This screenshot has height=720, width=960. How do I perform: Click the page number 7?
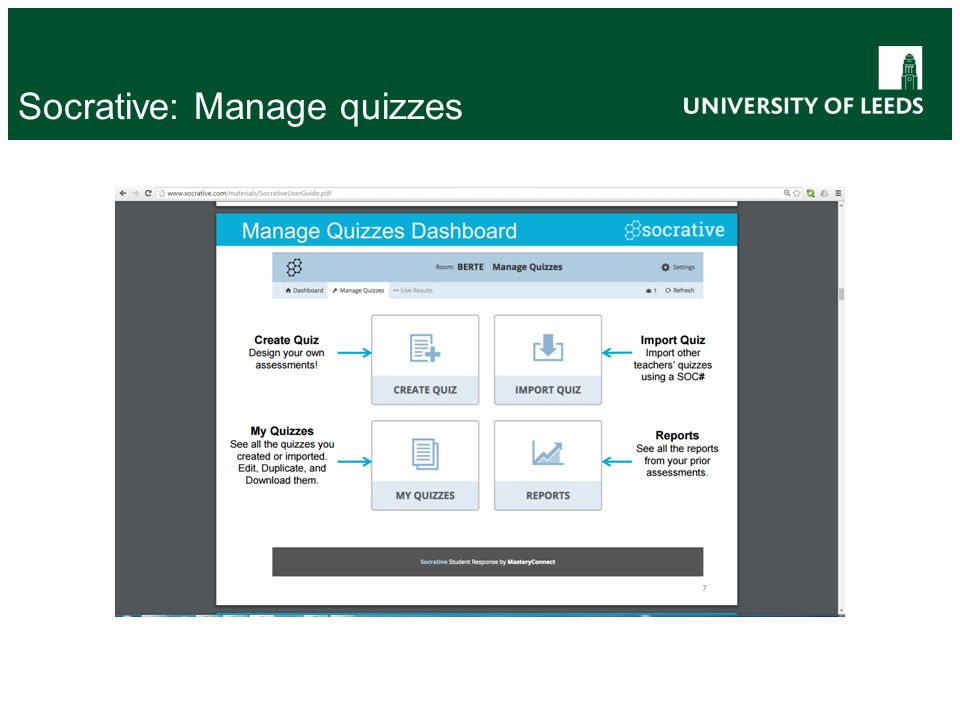point(704,588)
